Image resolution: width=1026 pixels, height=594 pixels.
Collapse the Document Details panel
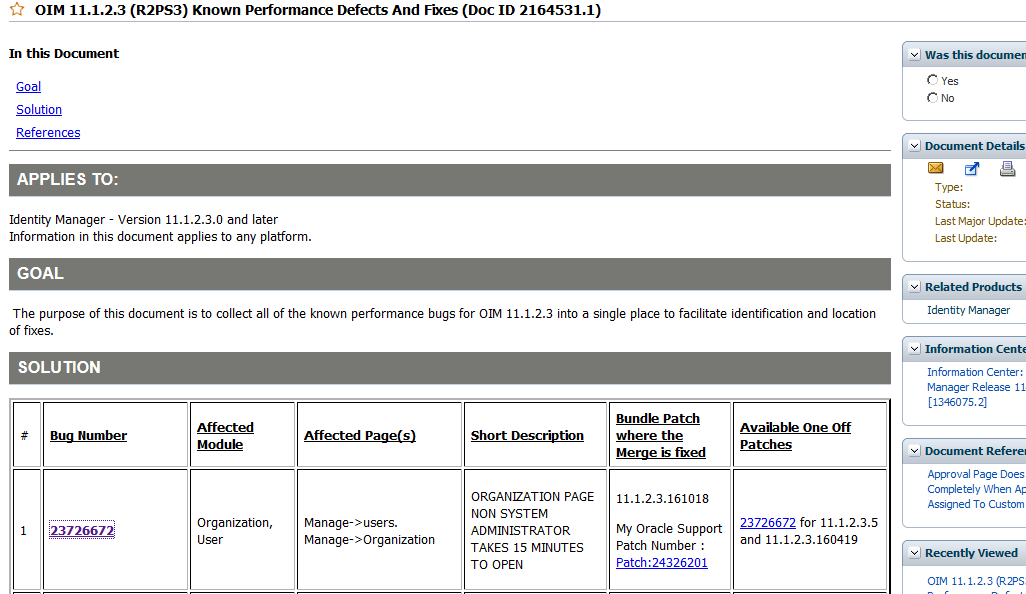tap(914, 146)
